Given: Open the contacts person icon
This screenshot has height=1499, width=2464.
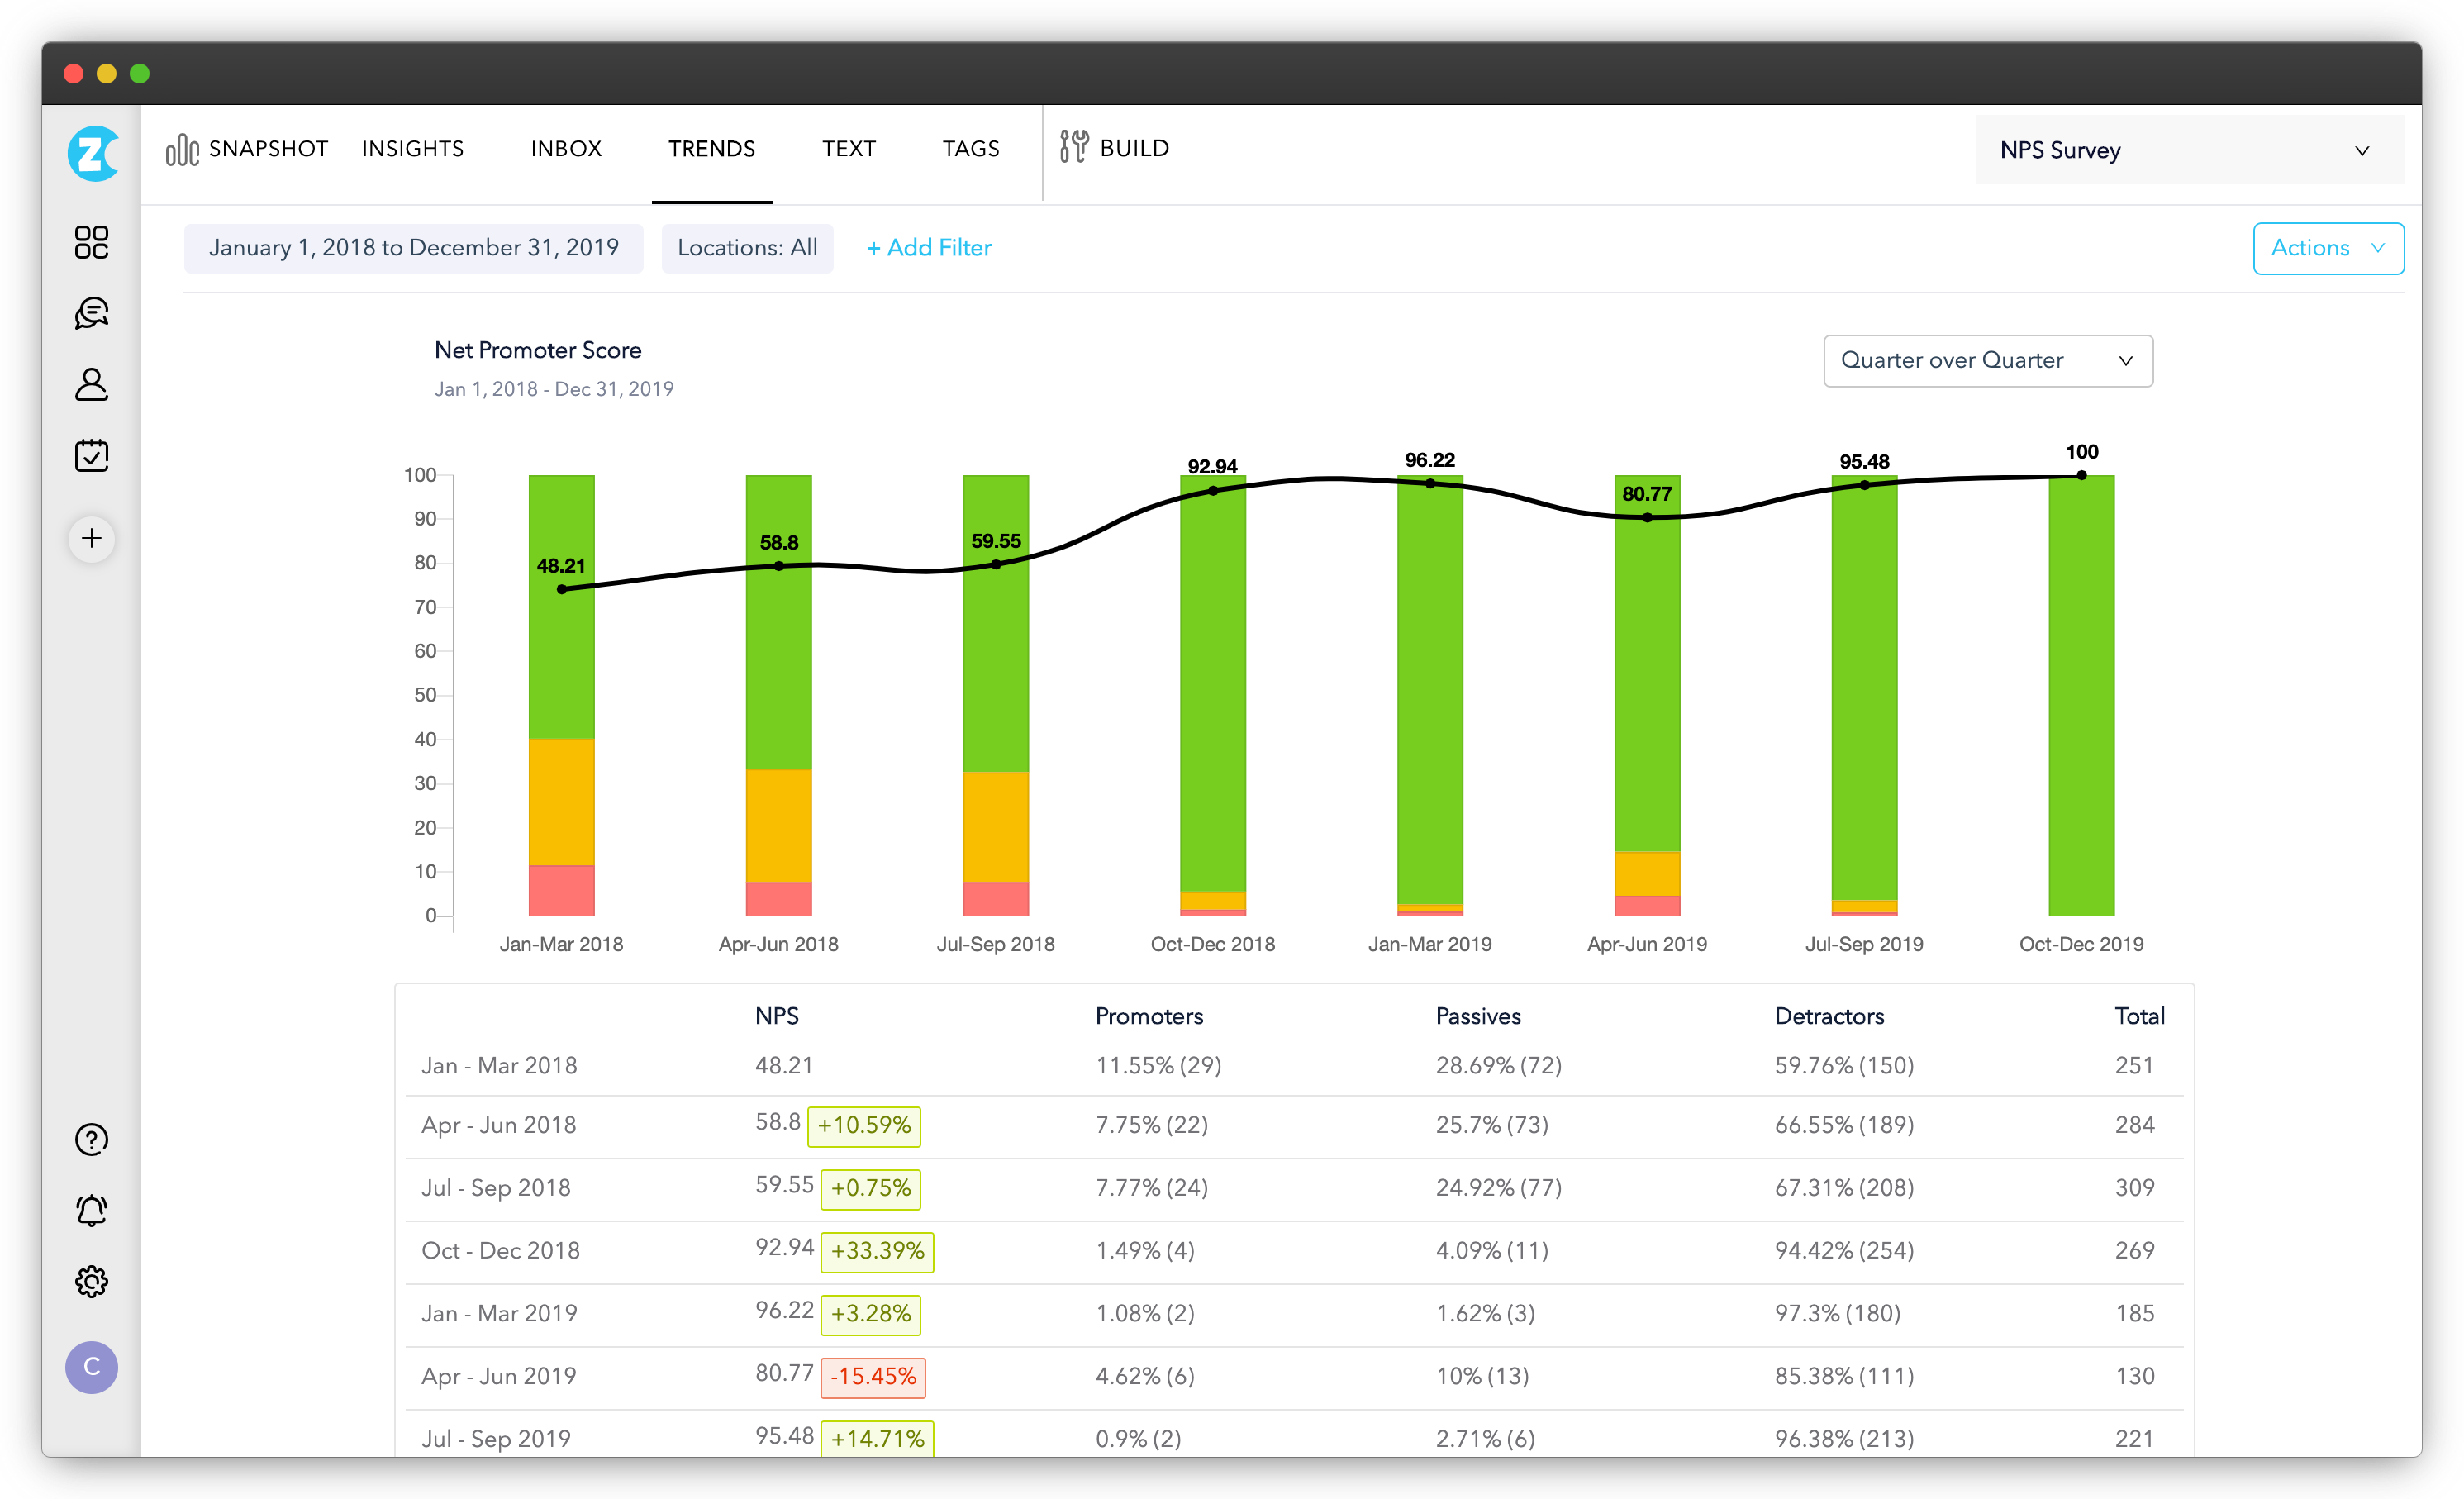Looking at the screenshot, I should click(91, 385).
